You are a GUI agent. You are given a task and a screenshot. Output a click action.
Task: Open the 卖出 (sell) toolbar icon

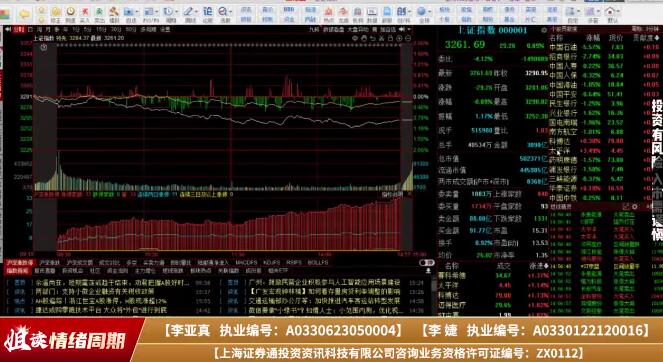point(99,14)
